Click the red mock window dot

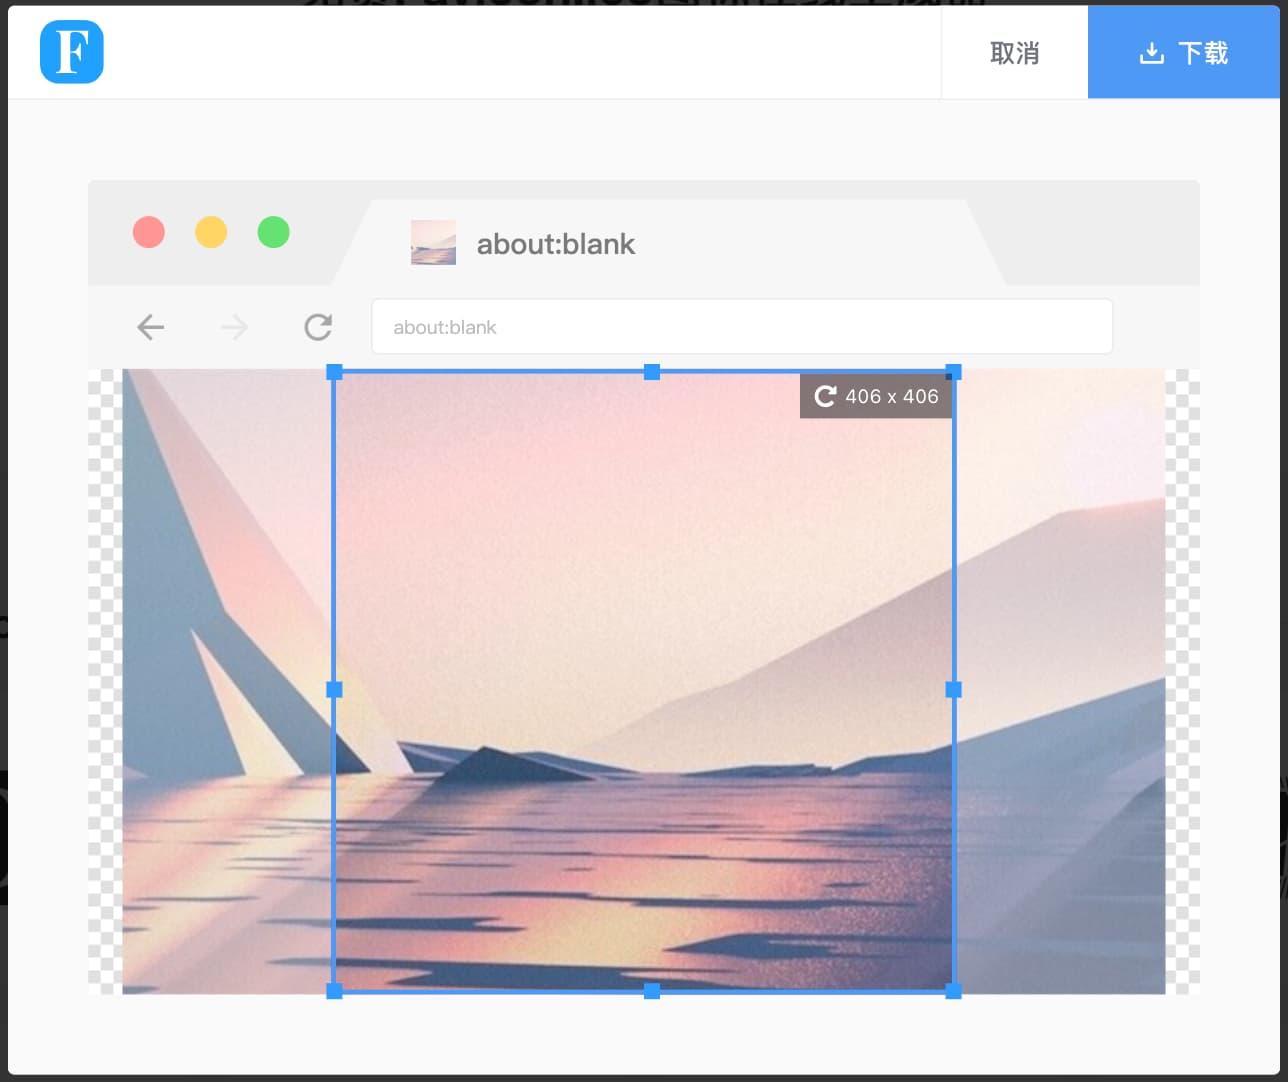click(149, 232)
